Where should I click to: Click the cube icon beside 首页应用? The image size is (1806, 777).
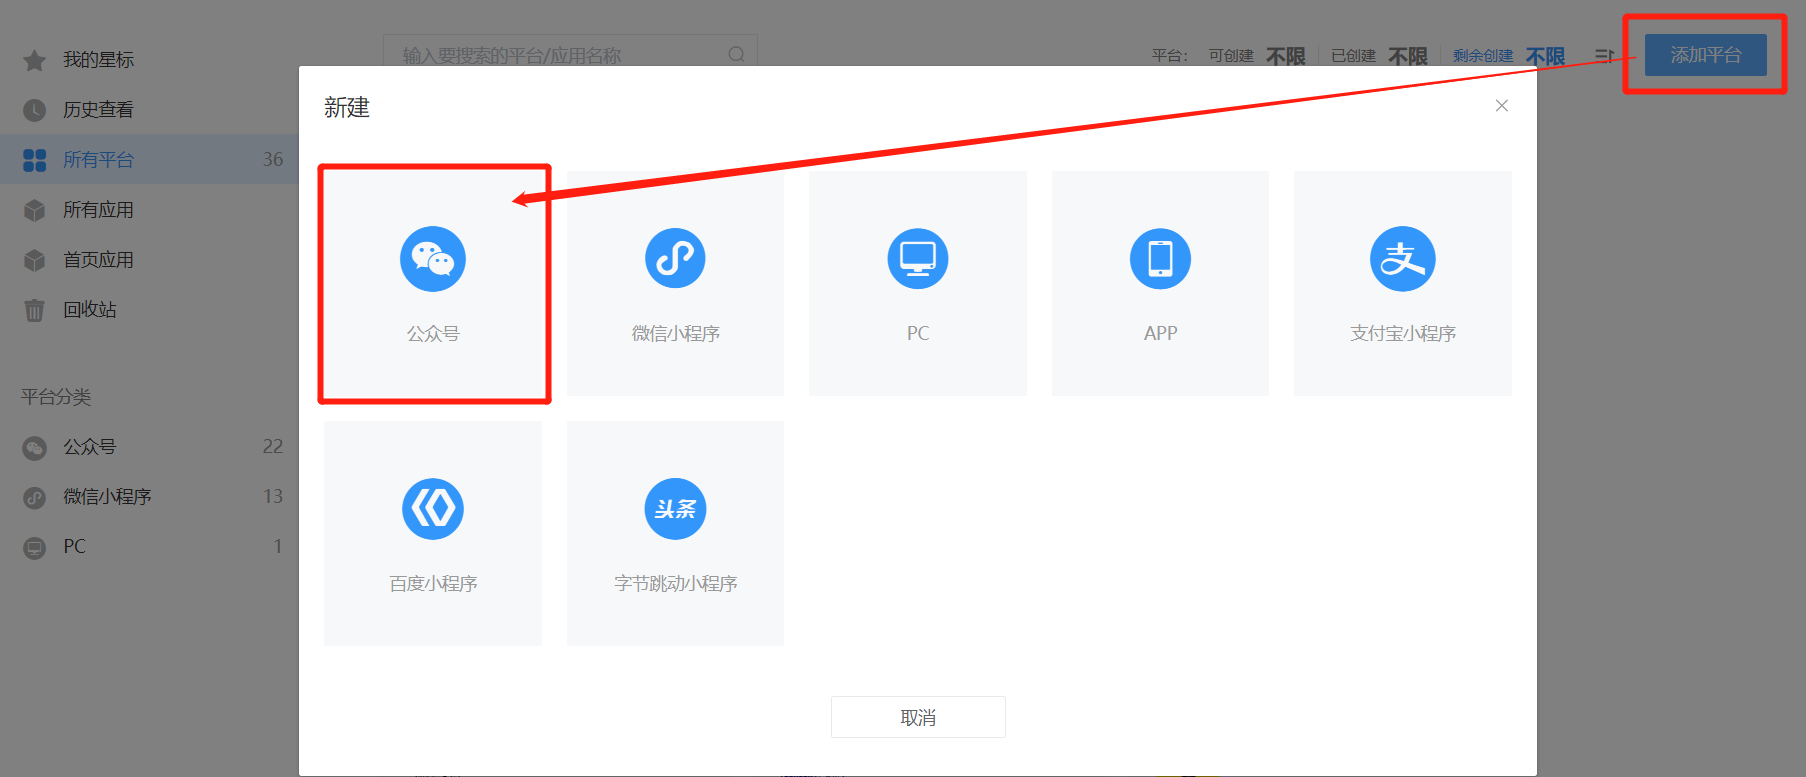34,260
